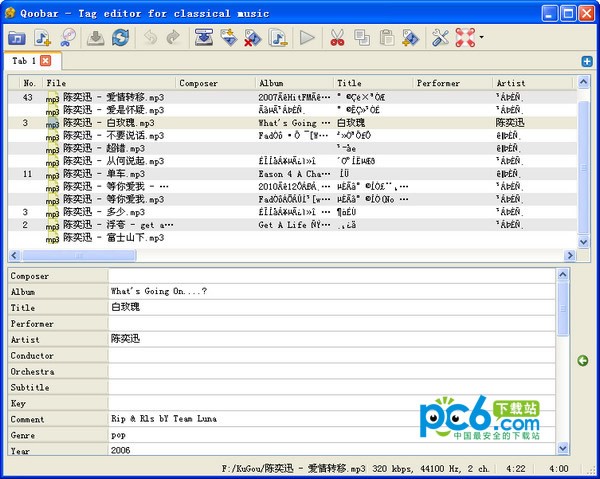Play the selected file
The width and height of the screenshot is (600, 479).
click(307, 38)
